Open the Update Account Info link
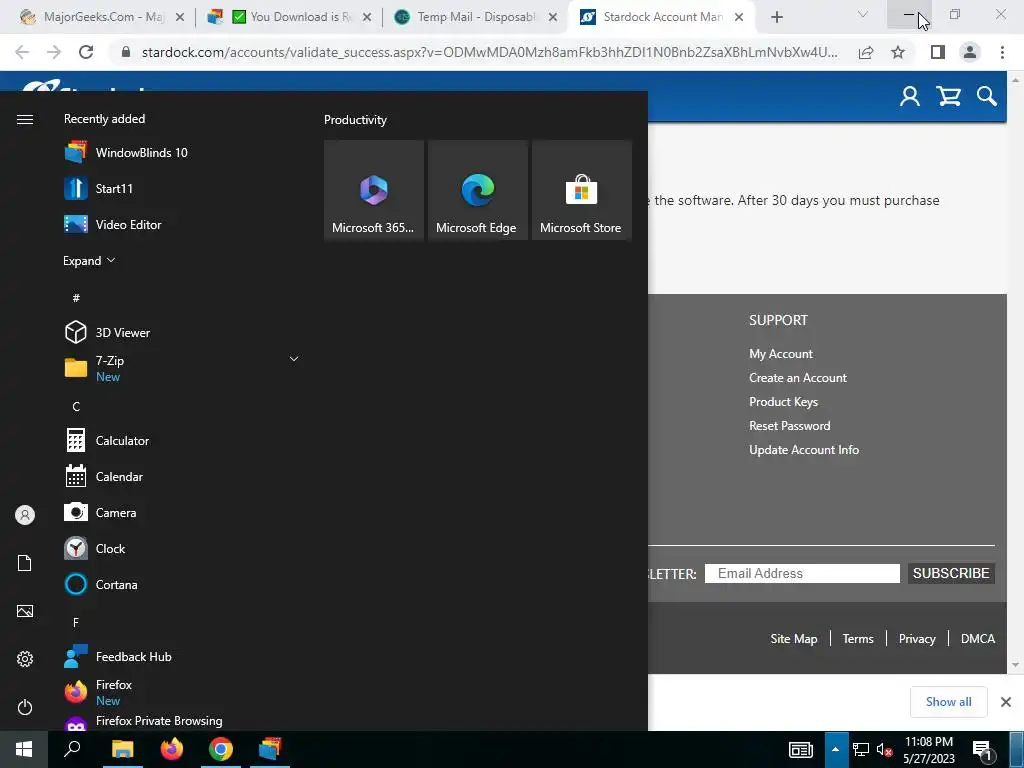 pos(804,450)
